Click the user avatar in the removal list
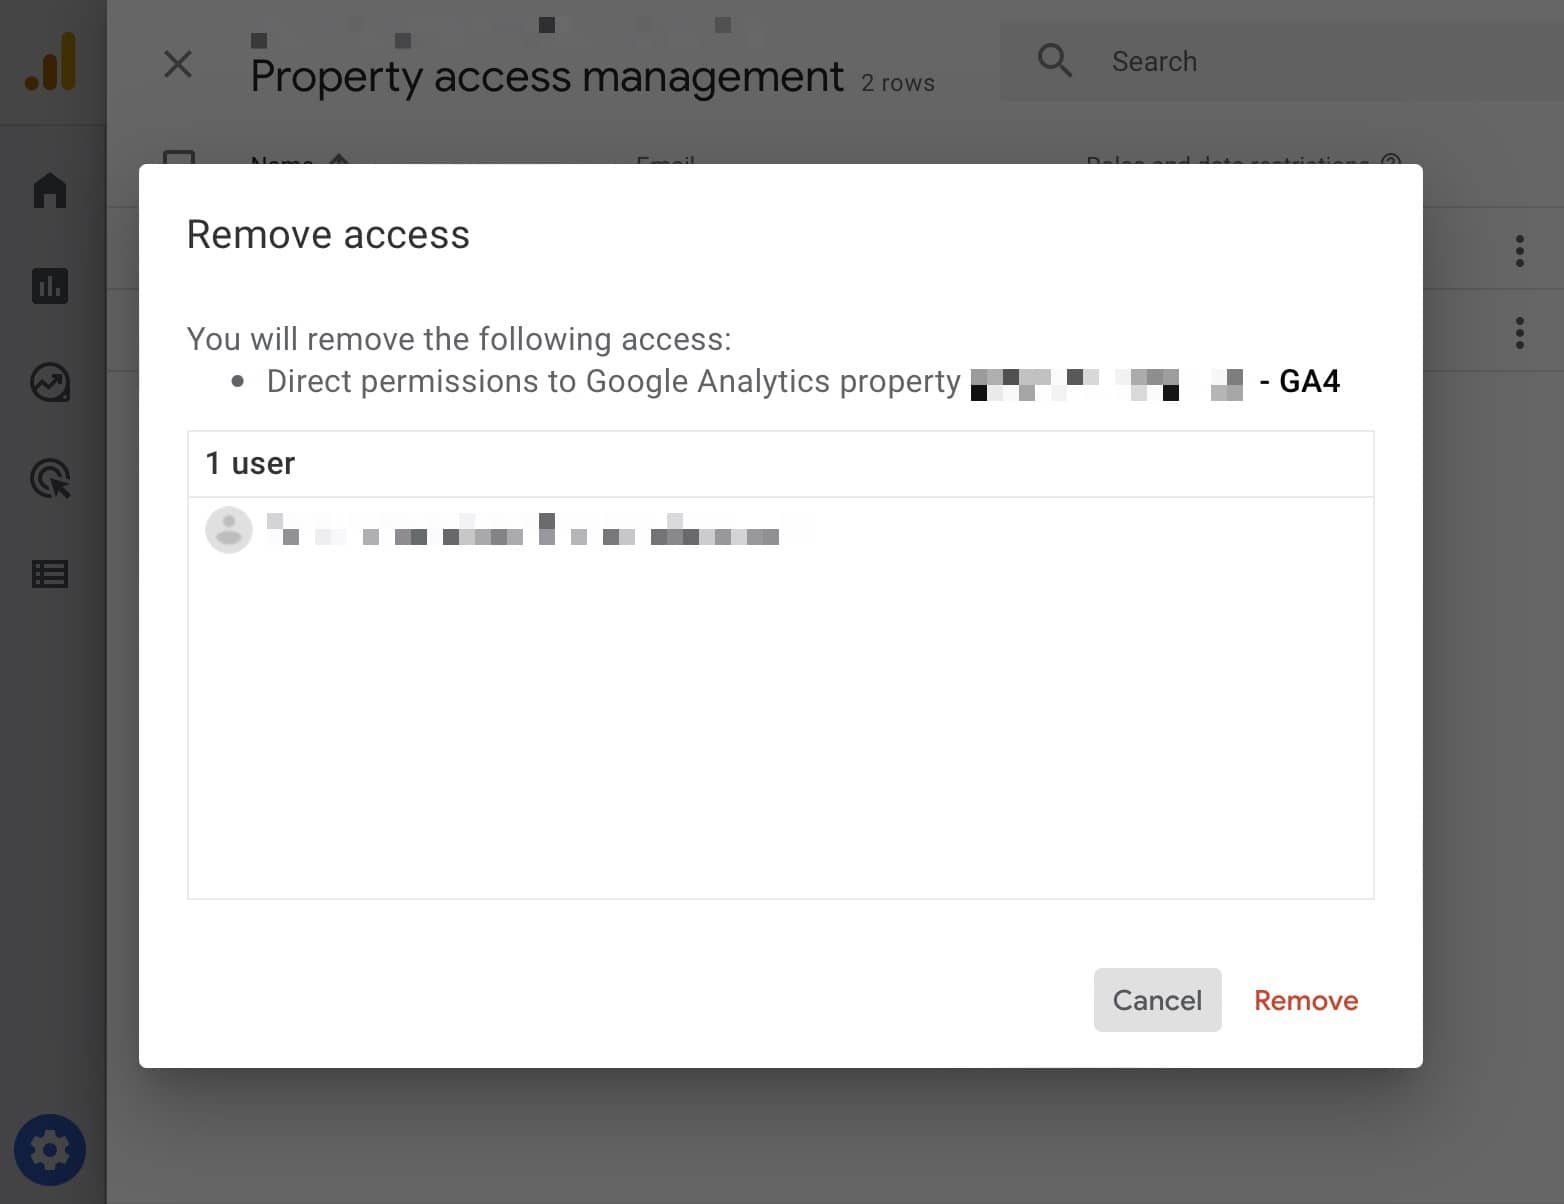 pyautogui.click(x=229, y=529)
